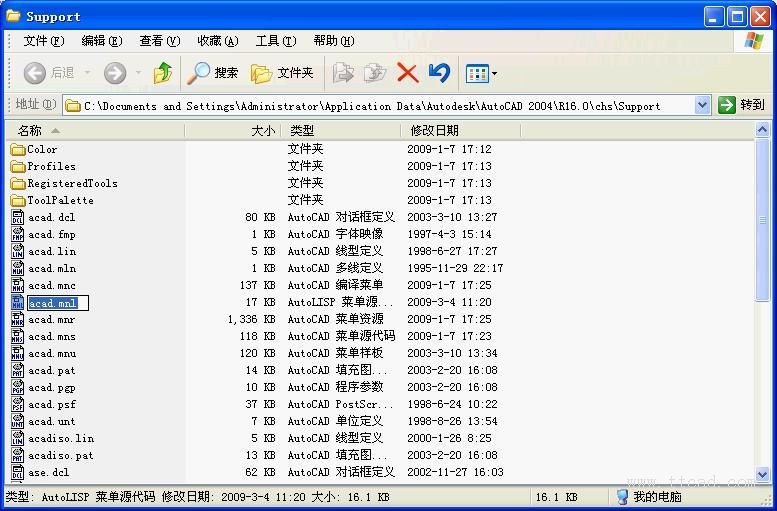Select the acad.mnu file icon
The image size is (777, 511).
click(x=17, y=353)
